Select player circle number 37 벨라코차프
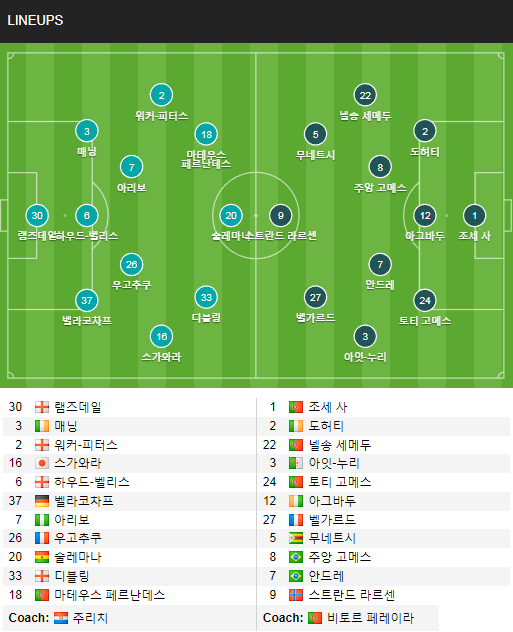The image size is (513, 632). (x=87, y=300)
